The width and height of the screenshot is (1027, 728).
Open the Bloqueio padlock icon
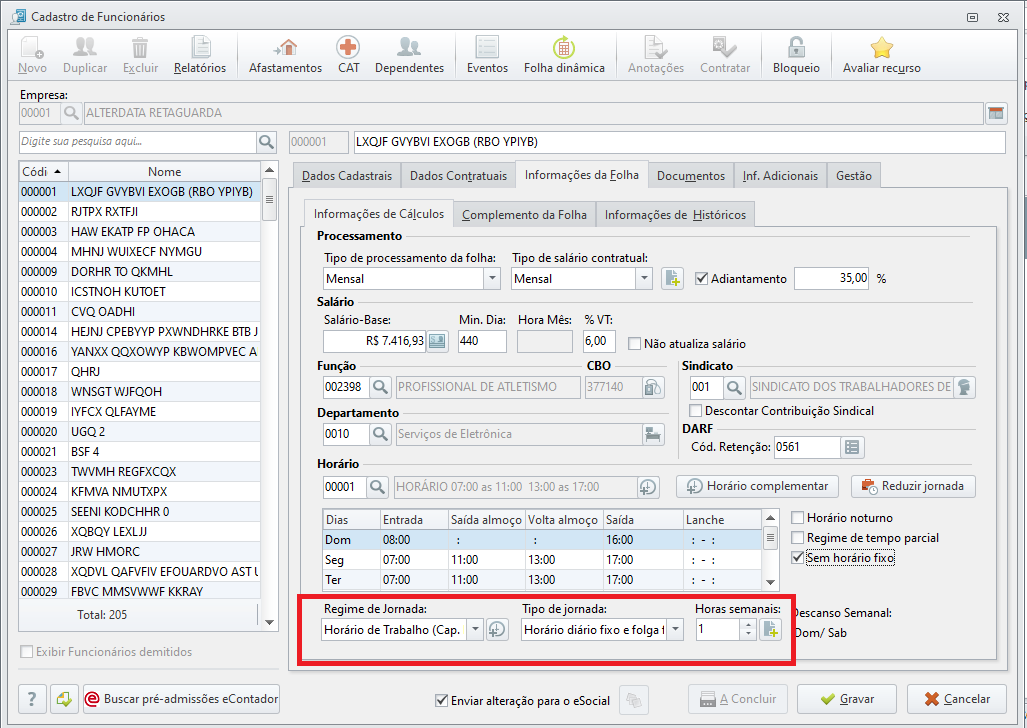click(x=796, y=55)
